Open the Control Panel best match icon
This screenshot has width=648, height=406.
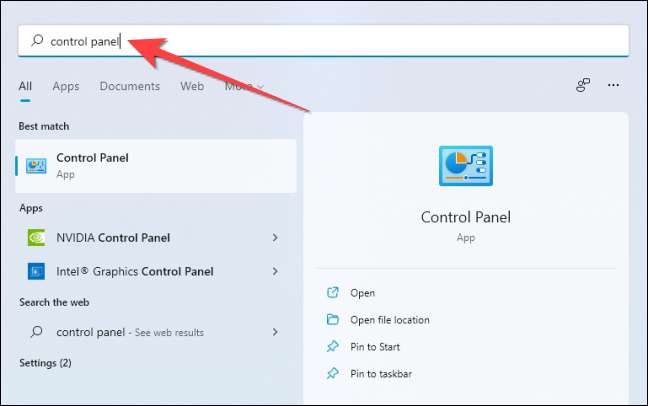pos(36,166)
